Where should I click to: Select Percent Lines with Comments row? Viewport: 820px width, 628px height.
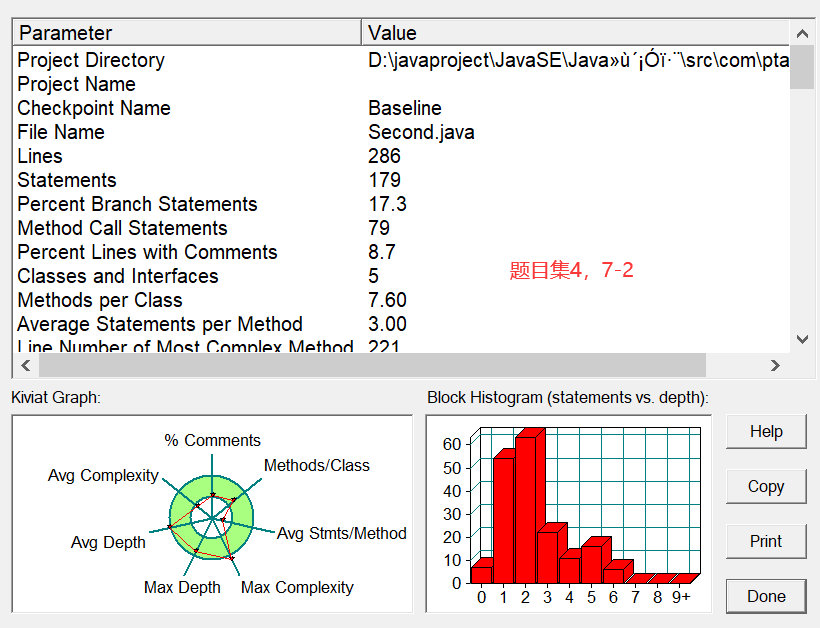pos(401,253)
